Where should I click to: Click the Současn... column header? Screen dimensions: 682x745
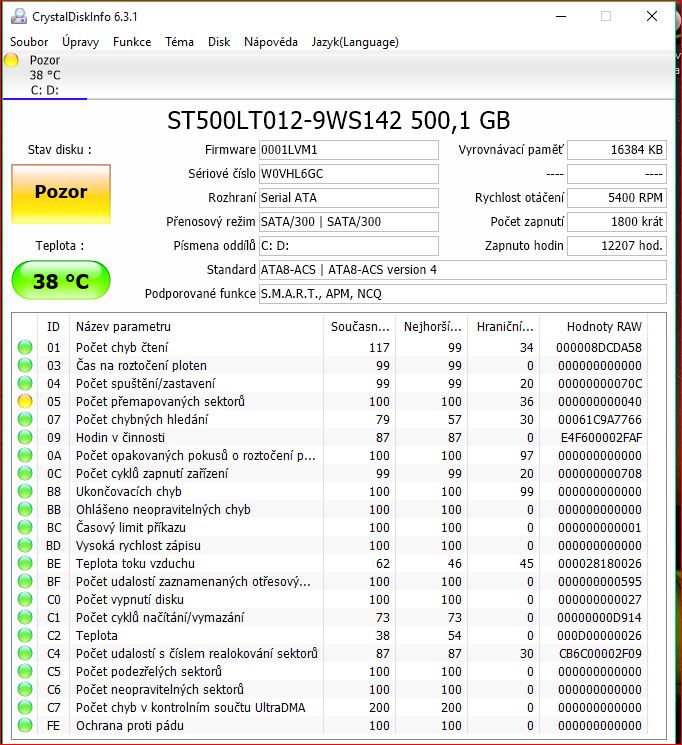(x=360, y=327)
